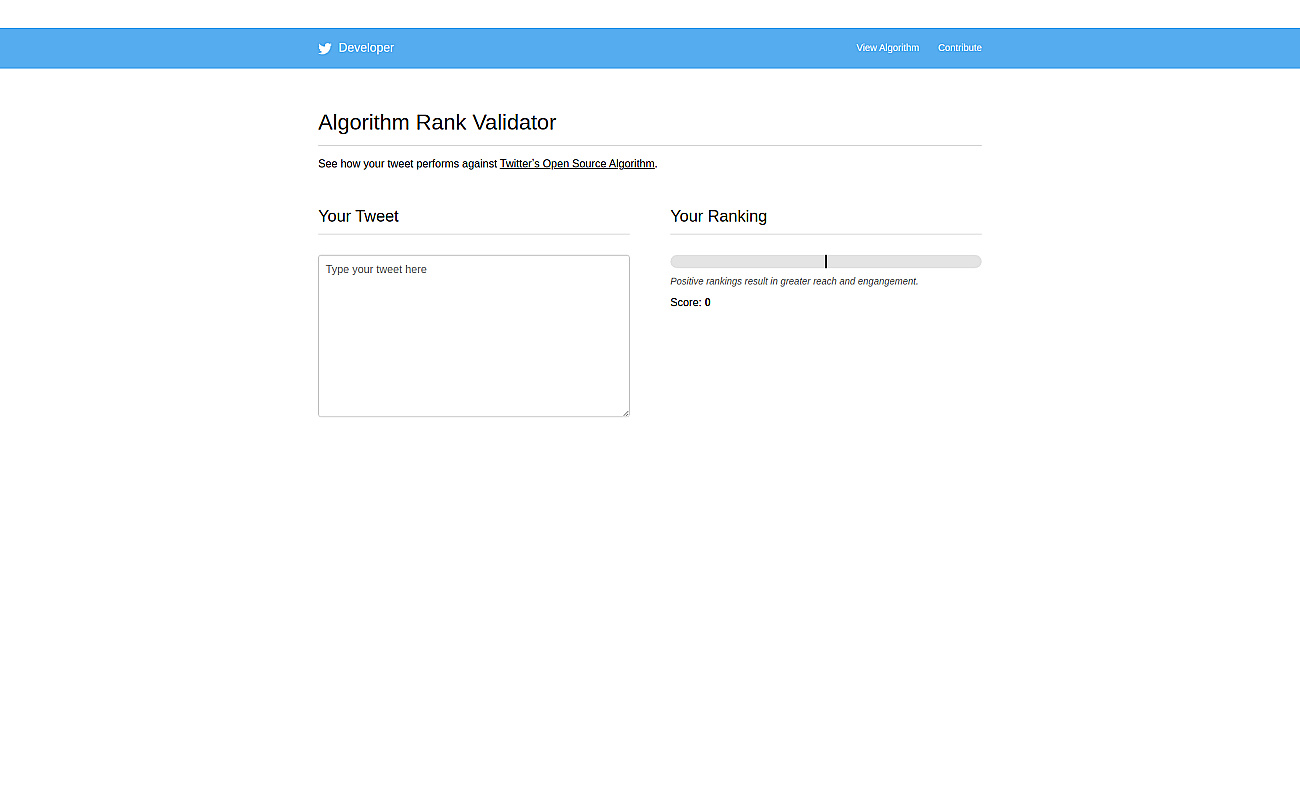This screenshot has height=788, width=1300.
Task: Follow the Twitter's Open Source Algorithm link
Action: (577, 164)
